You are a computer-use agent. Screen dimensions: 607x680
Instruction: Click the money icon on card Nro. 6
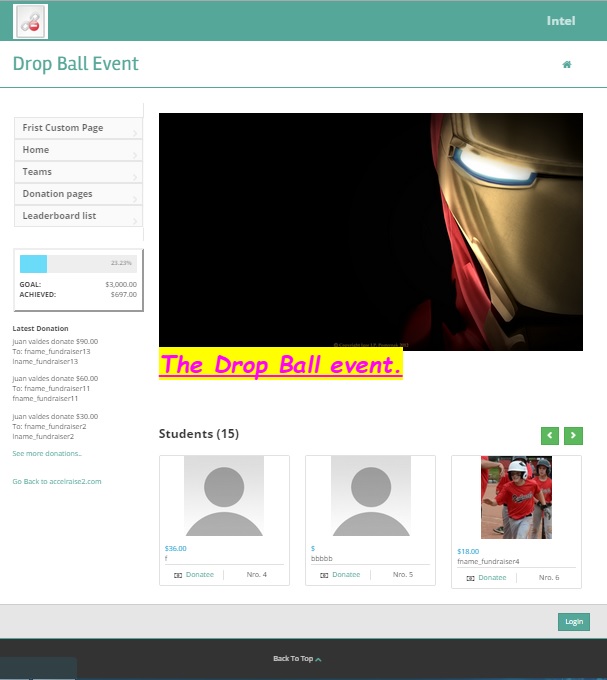coord(470,578)
